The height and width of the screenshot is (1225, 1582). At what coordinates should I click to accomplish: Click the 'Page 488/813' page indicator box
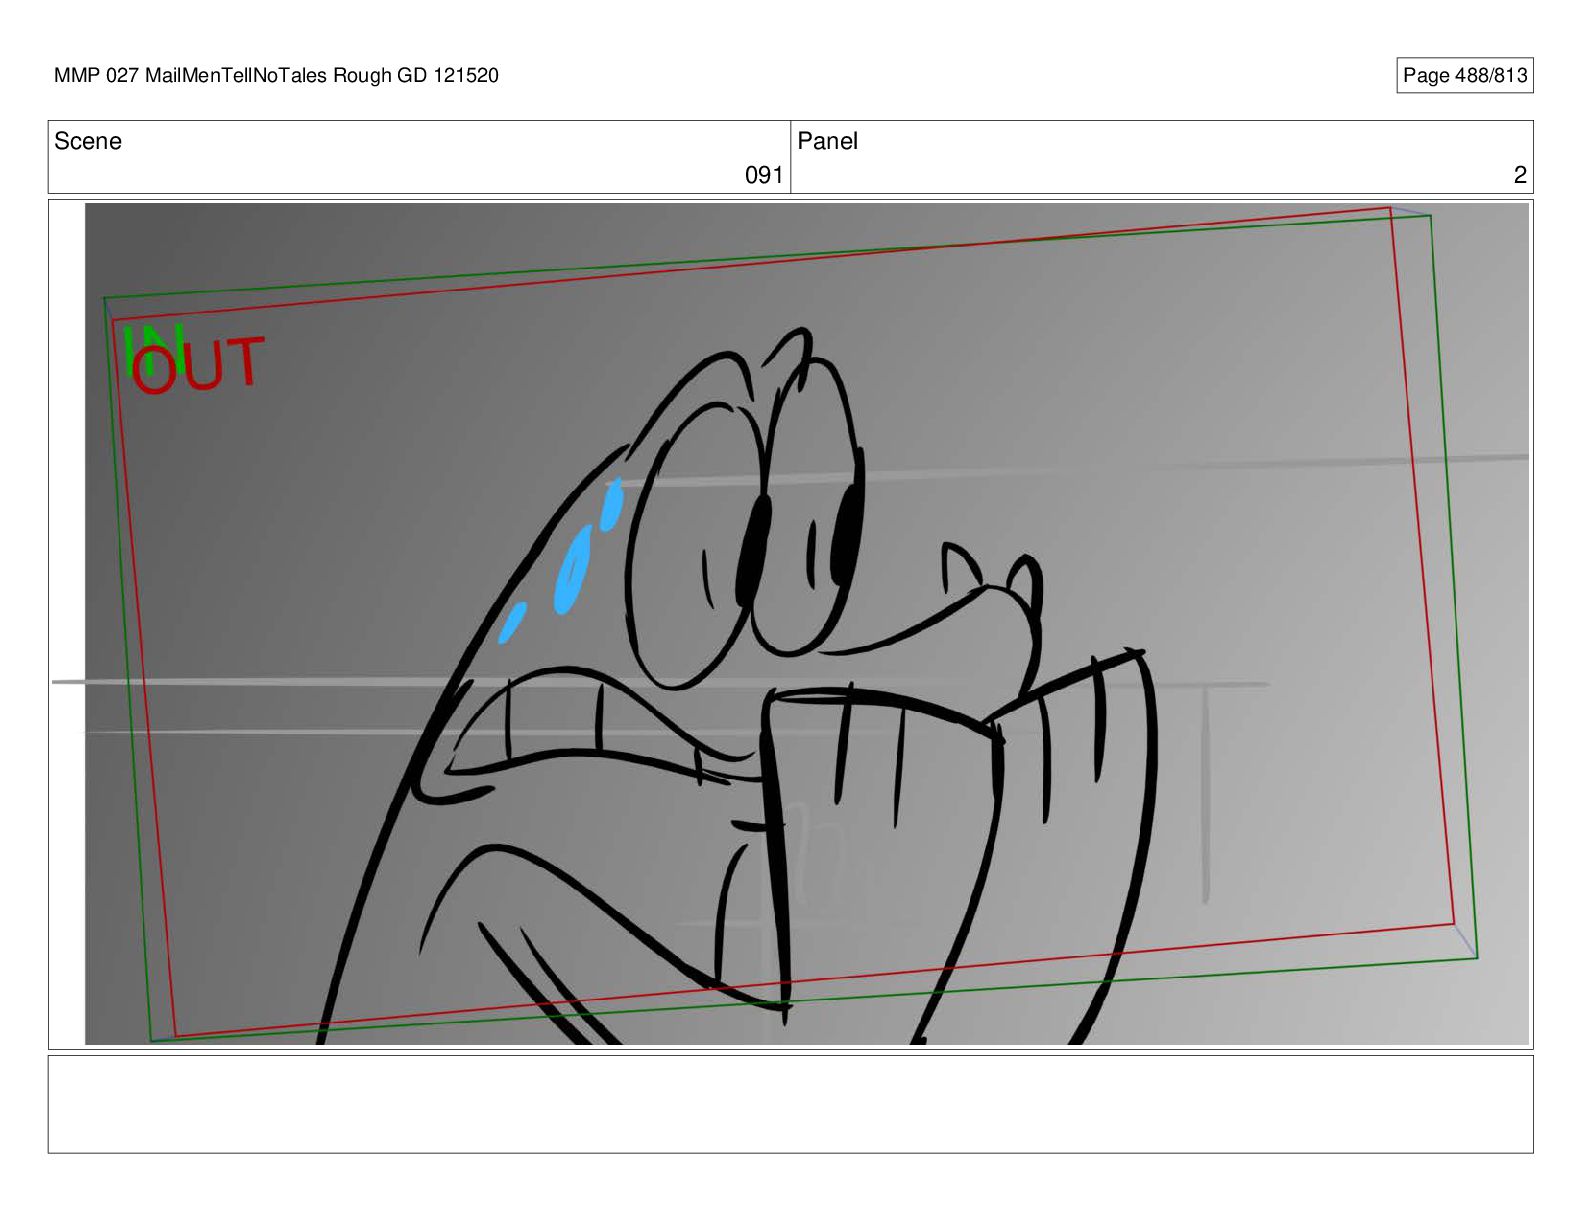[x=1464, y=76]
